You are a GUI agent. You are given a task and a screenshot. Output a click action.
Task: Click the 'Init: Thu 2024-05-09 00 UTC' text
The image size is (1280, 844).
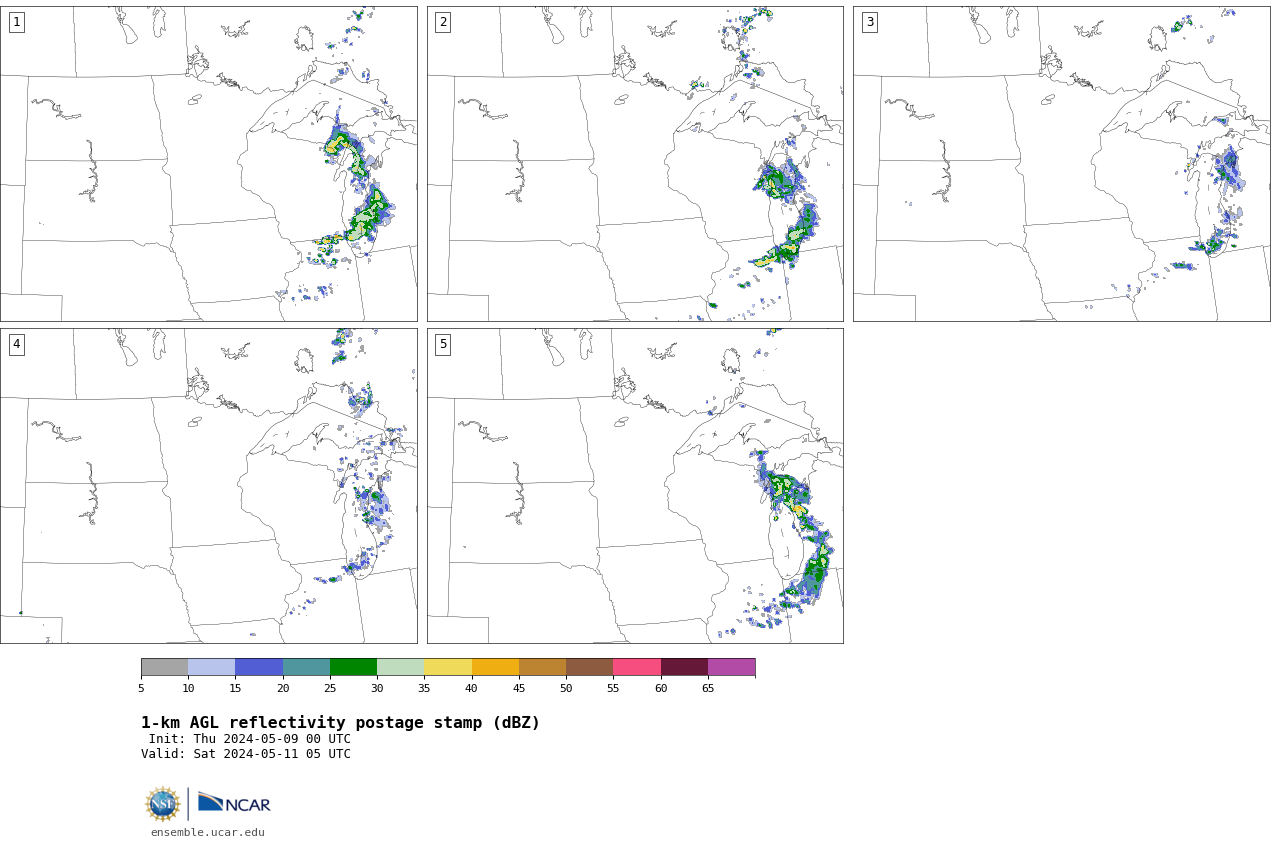coord(250,739)
